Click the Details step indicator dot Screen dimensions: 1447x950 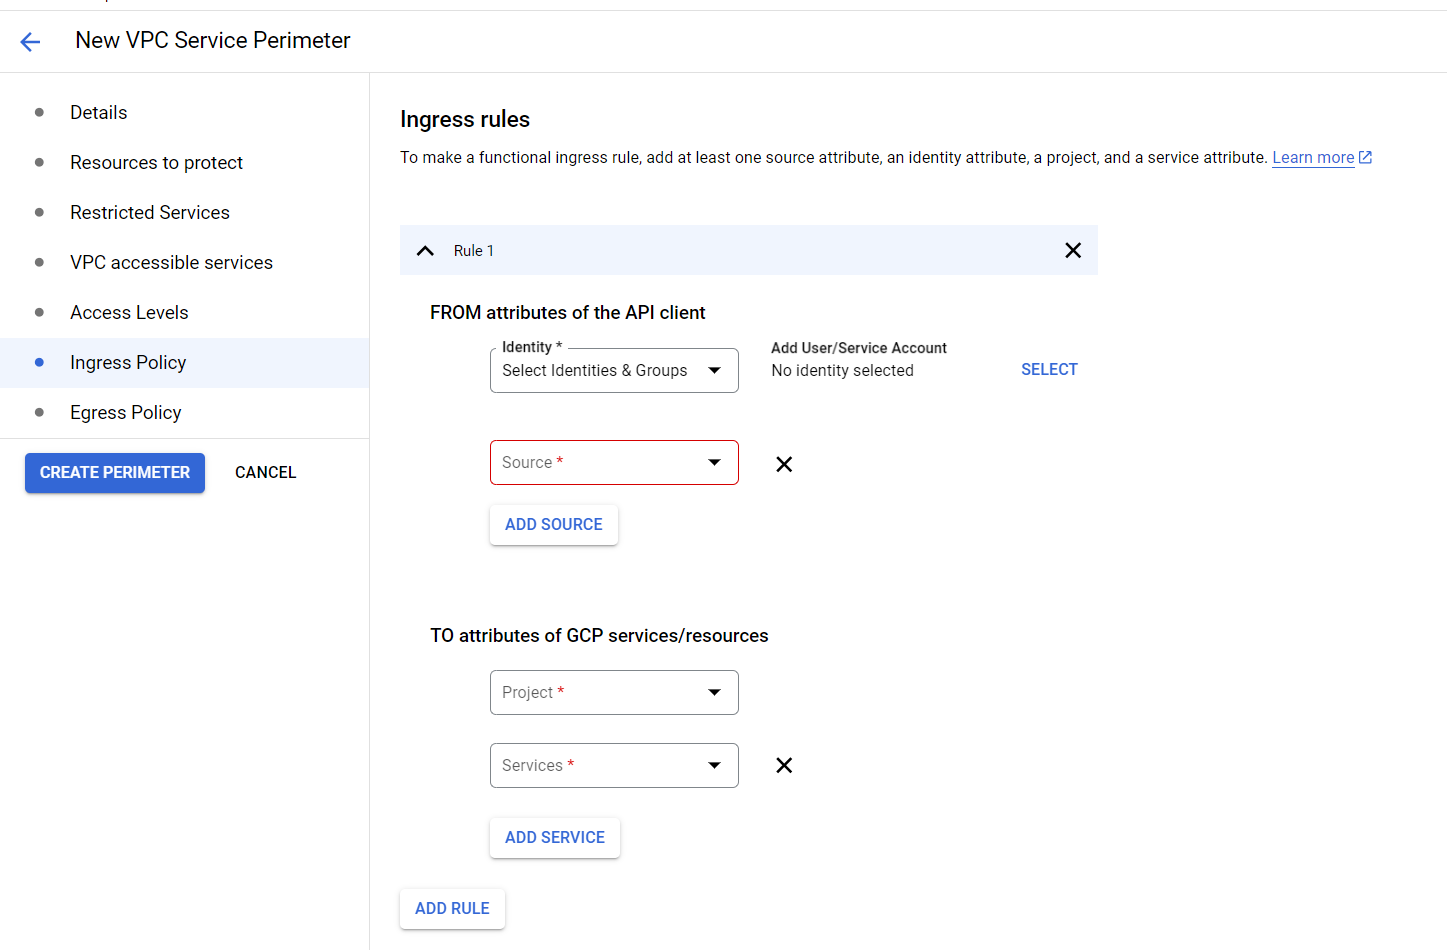point(40,112)
